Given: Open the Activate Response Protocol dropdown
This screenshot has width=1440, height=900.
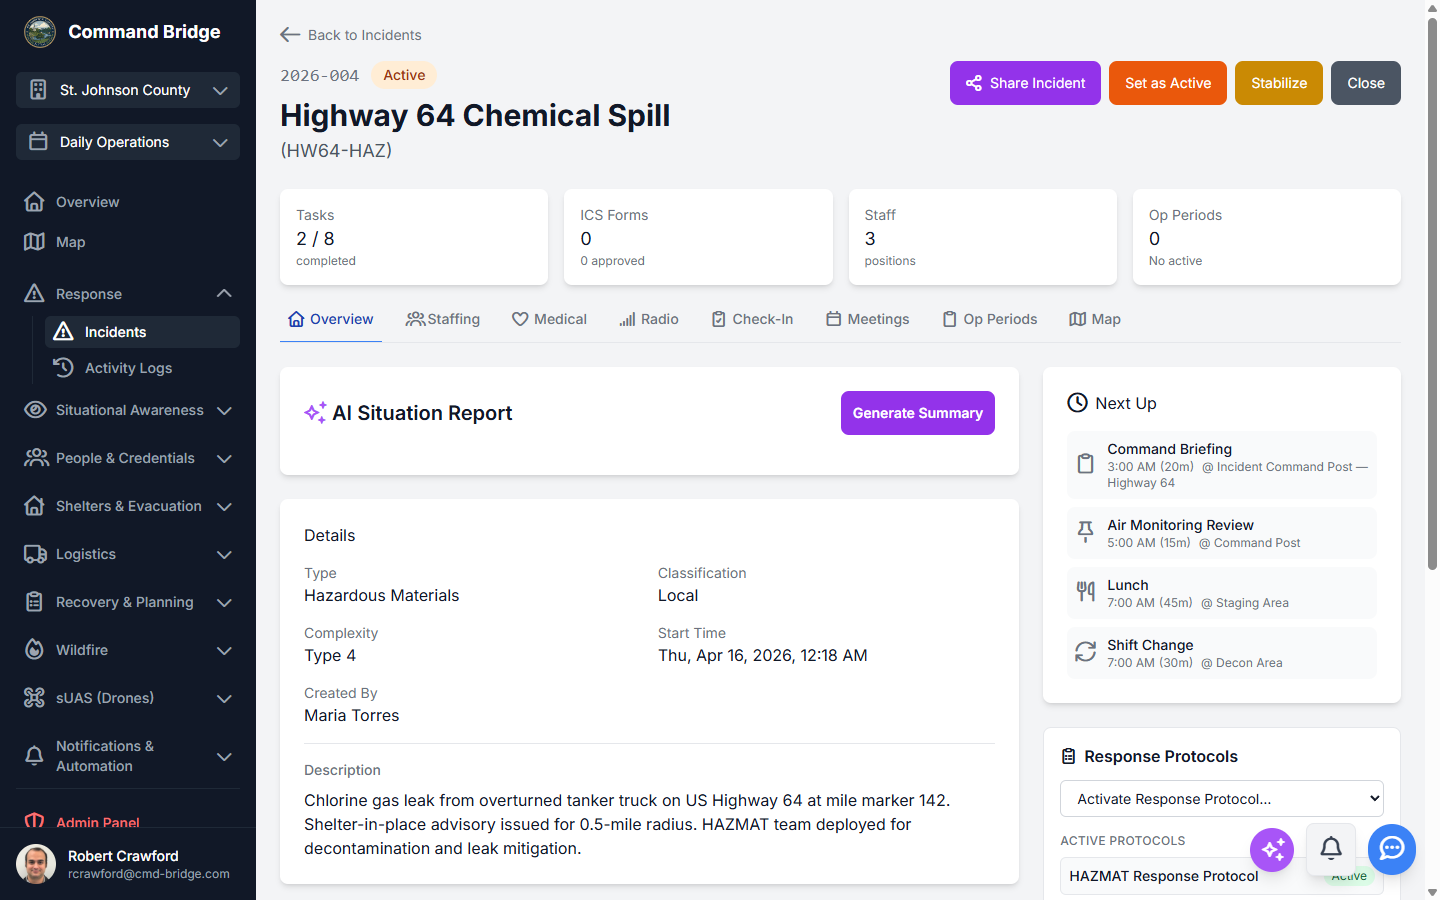Looking at the screenshot, I should tap(1221, 798).
